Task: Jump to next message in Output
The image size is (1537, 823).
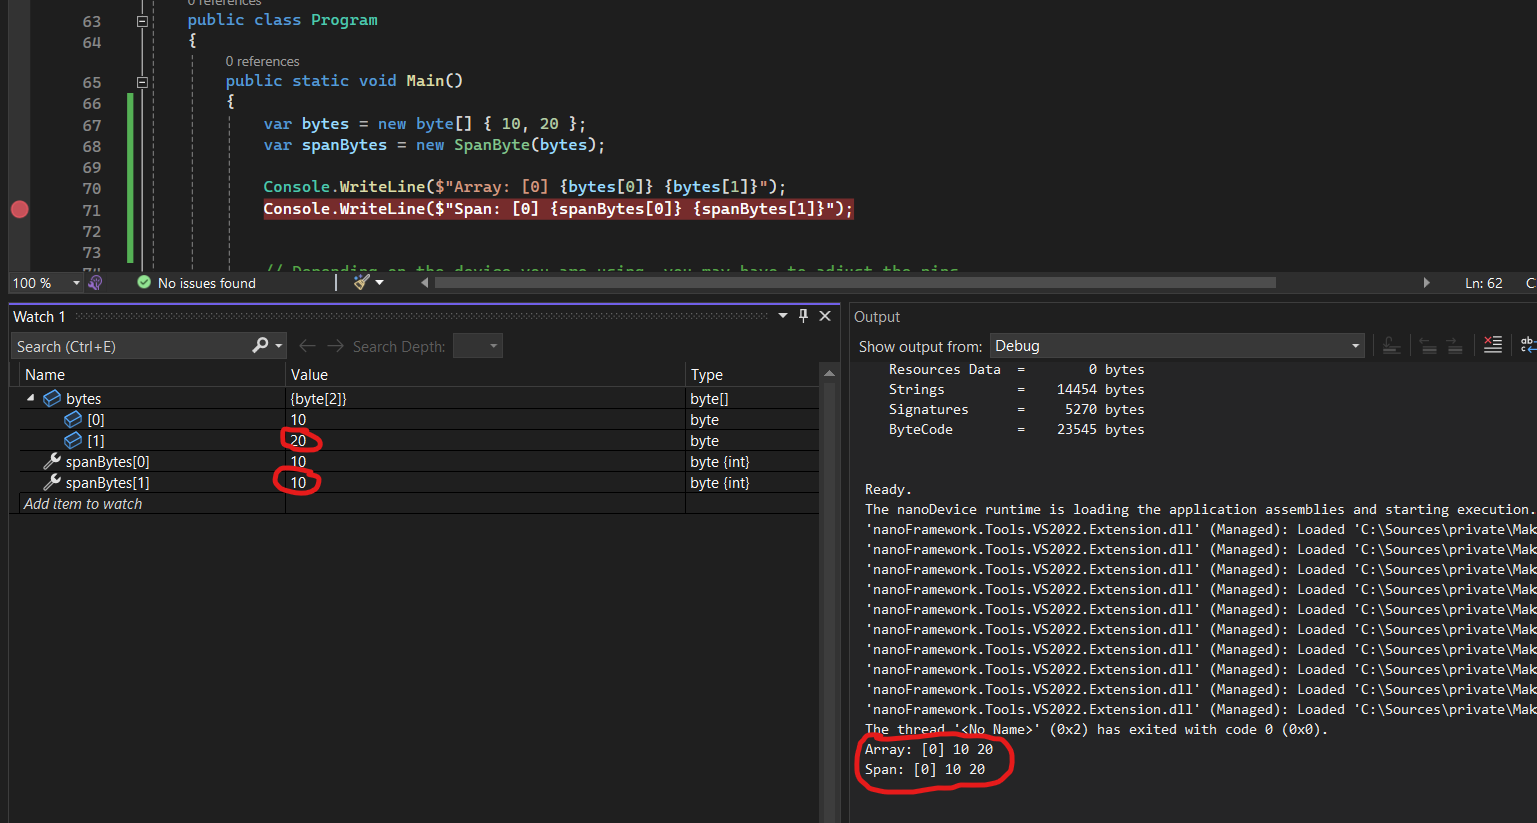Action: pos(1453,345)
